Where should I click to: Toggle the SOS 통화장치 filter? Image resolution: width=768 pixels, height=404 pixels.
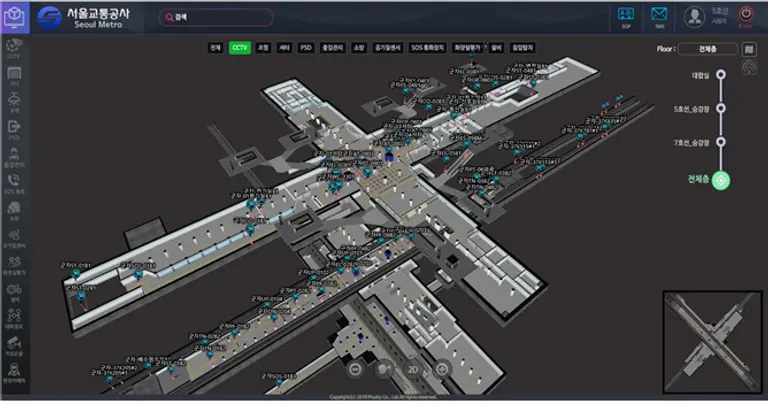click(429, 47)
